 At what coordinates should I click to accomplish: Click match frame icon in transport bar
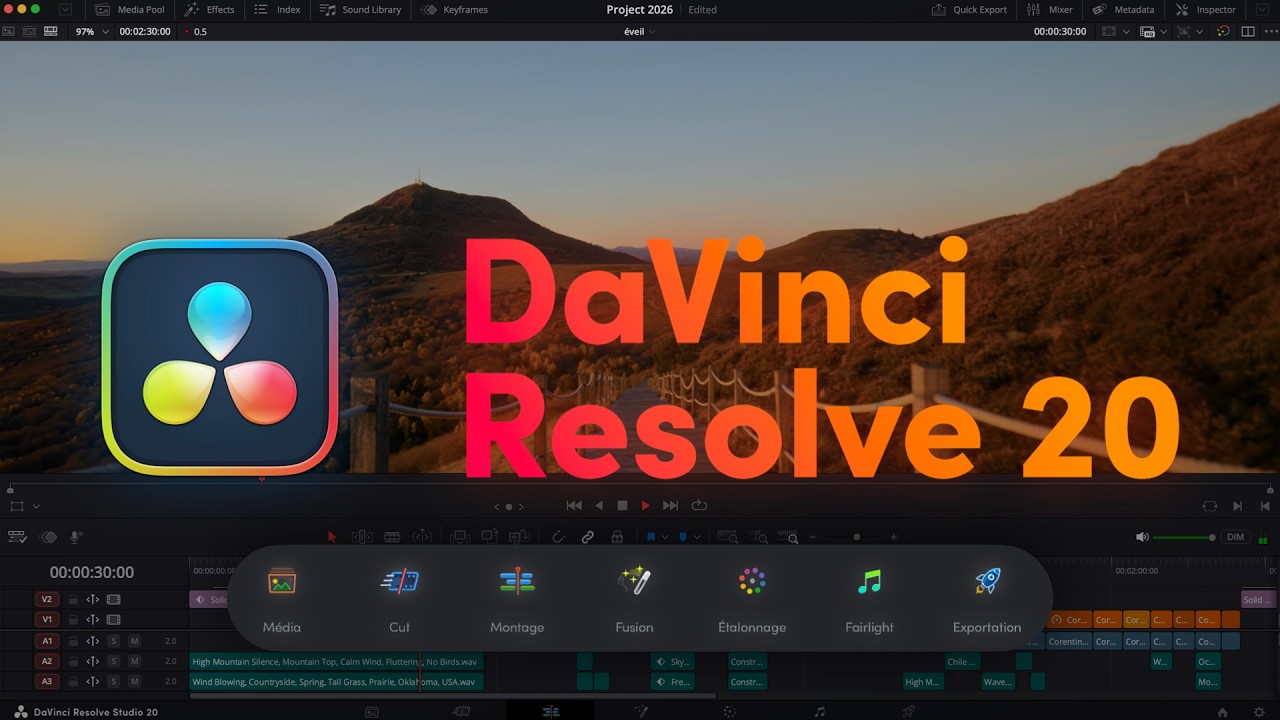[x=1210, y=506]
